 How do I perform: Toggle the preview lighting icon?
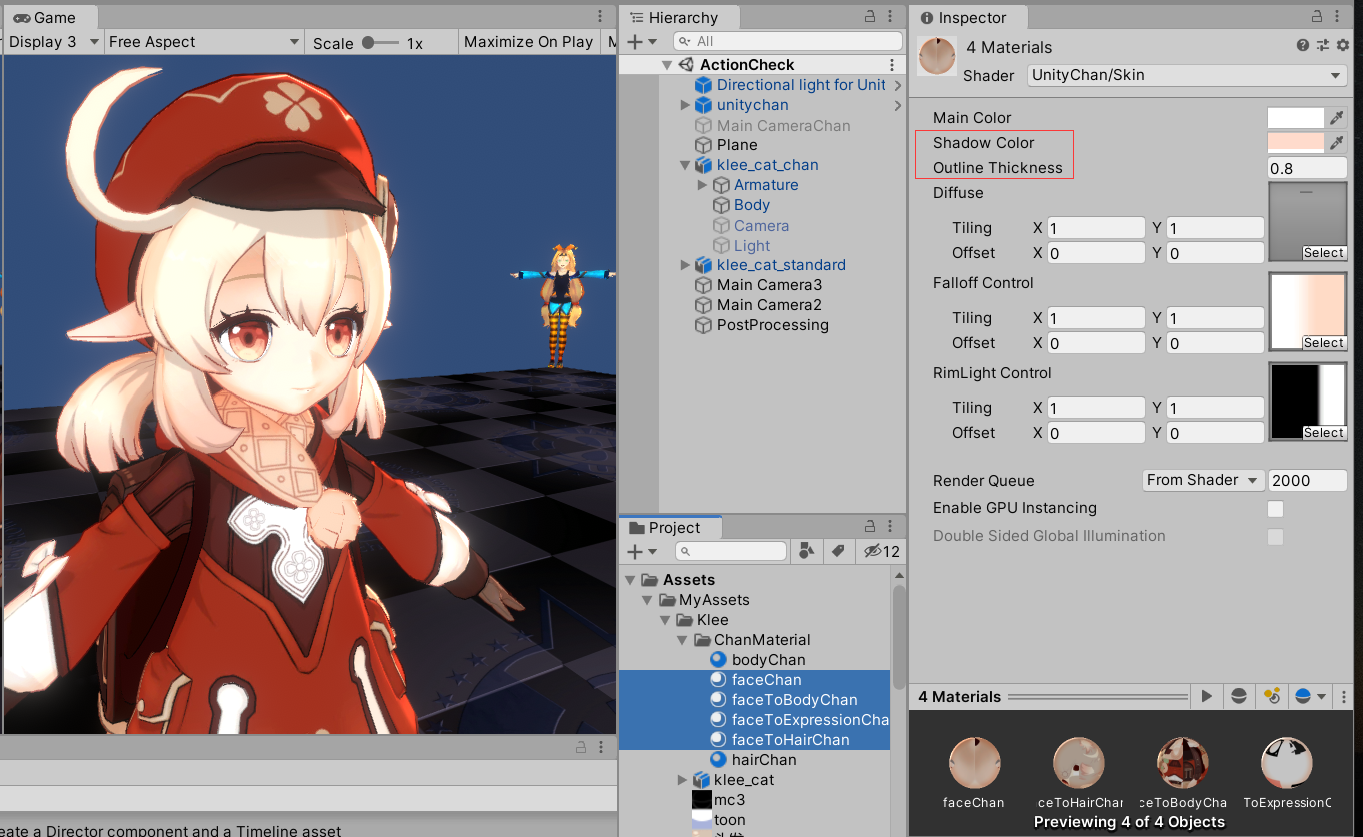click(1272, 696)
